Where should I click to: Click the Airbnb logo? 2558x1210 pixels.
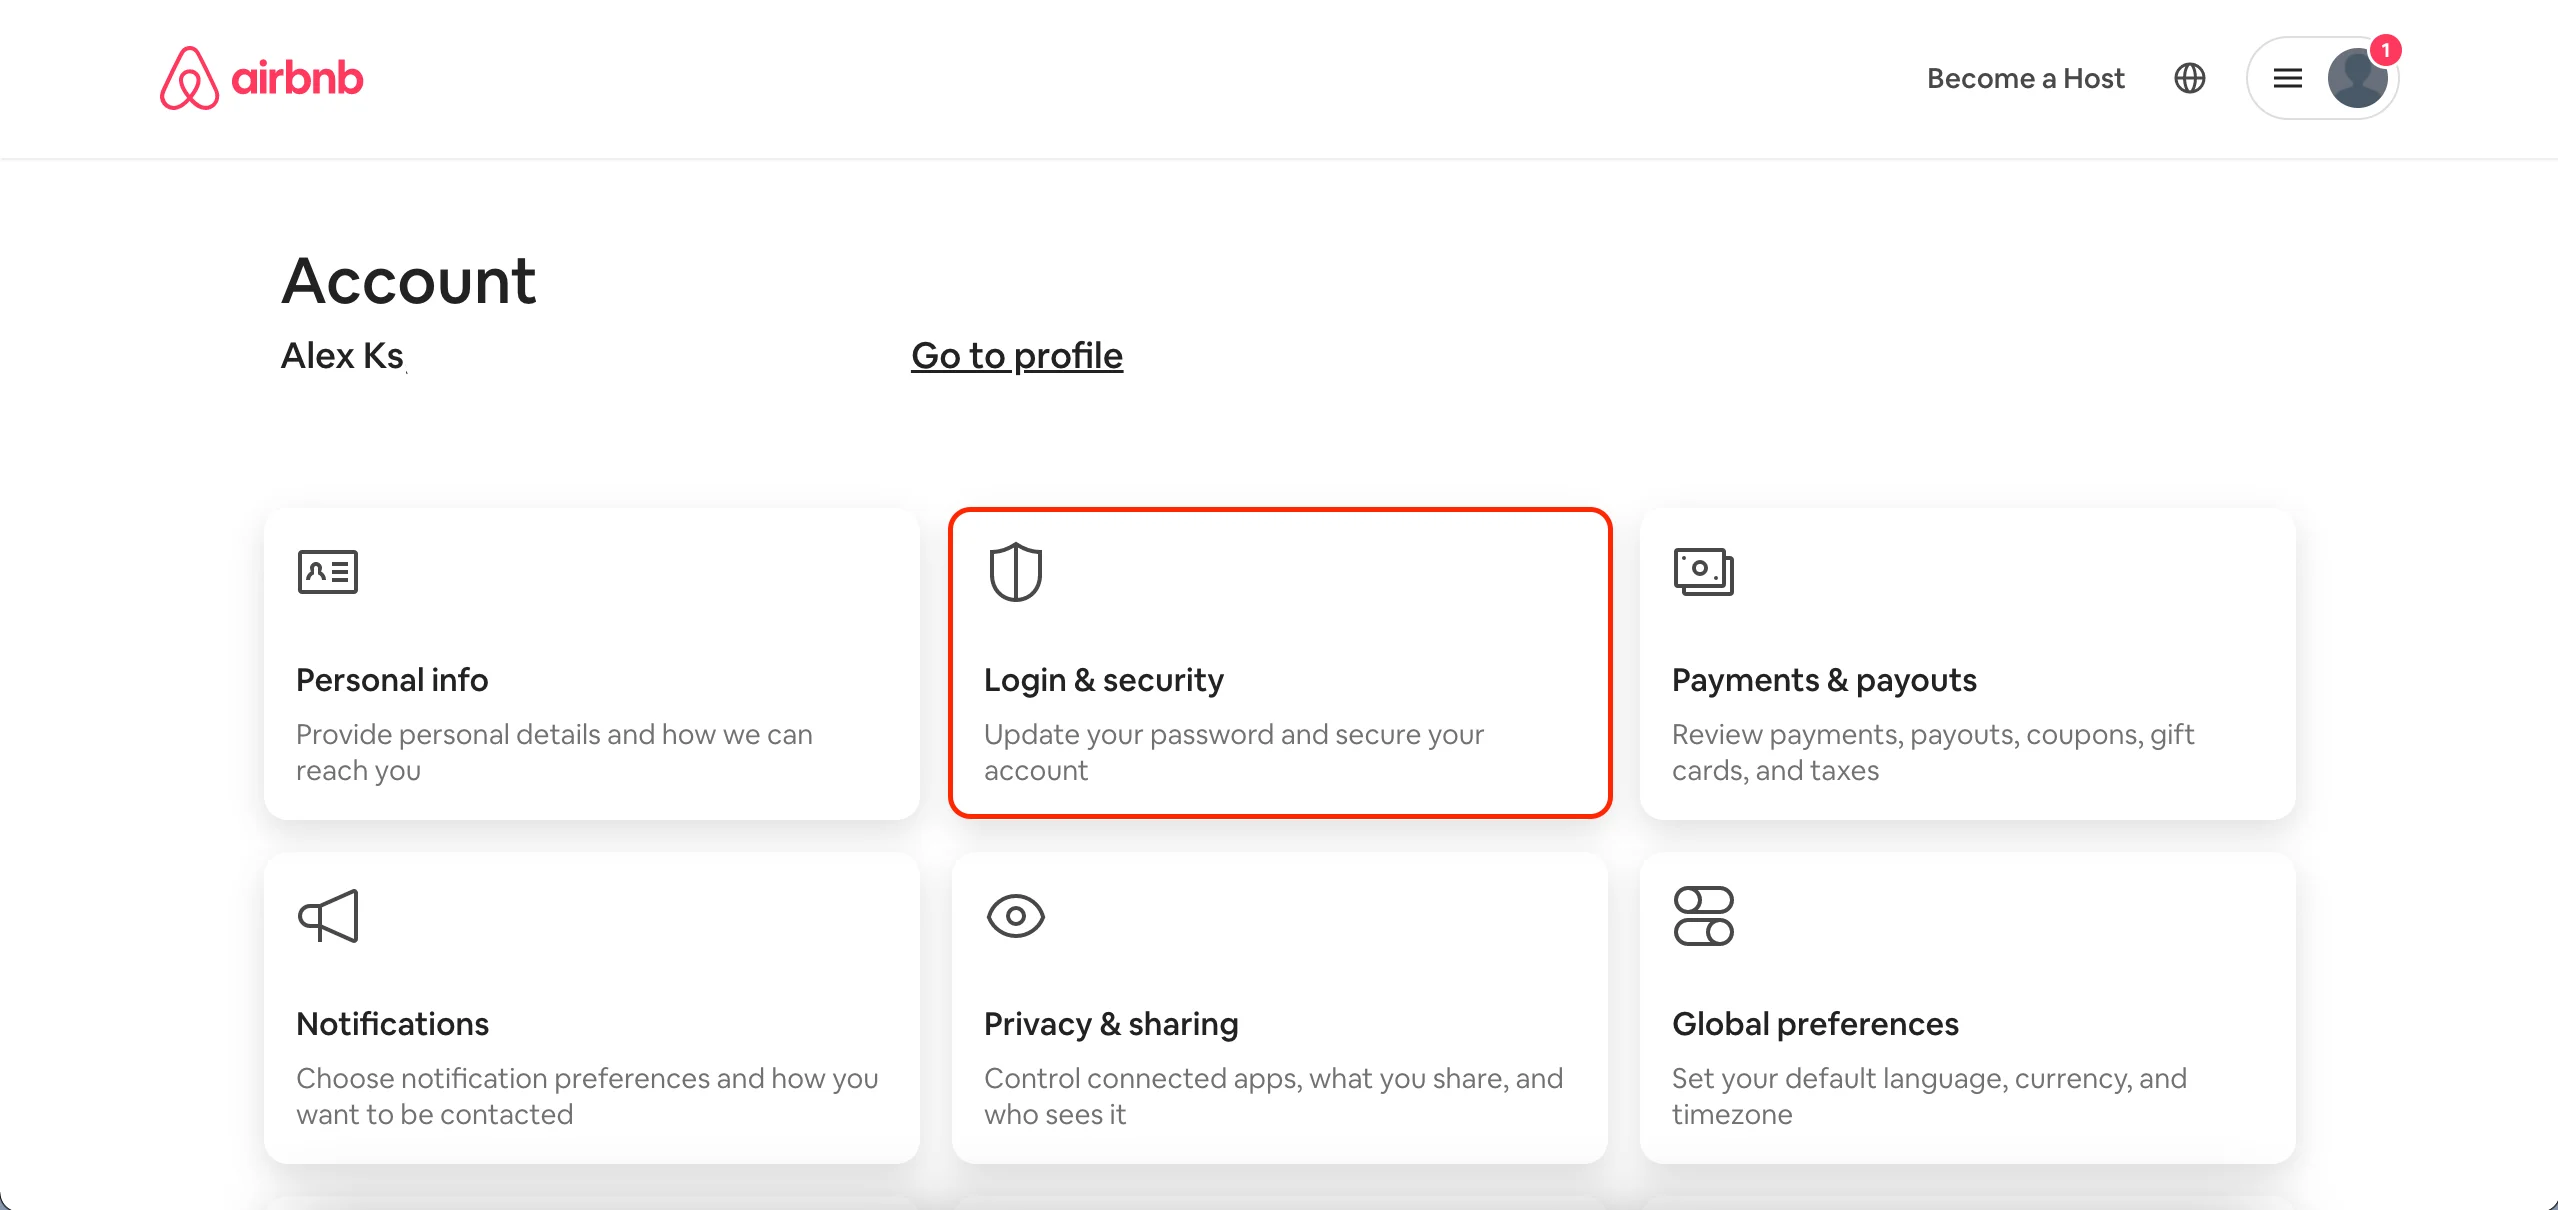pyautogui.click(x=262, y=78)
